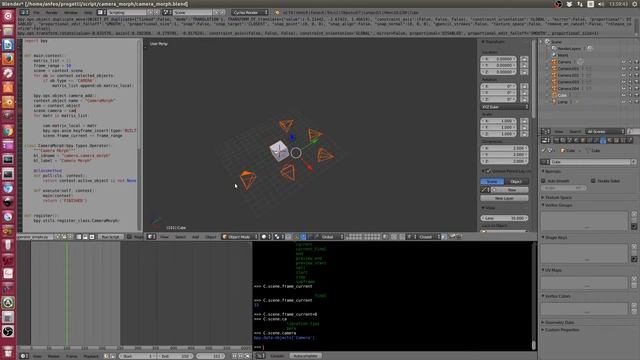Toggle syntax highlighting in text editor
The image size is (640, 360).
click(91, 236)
